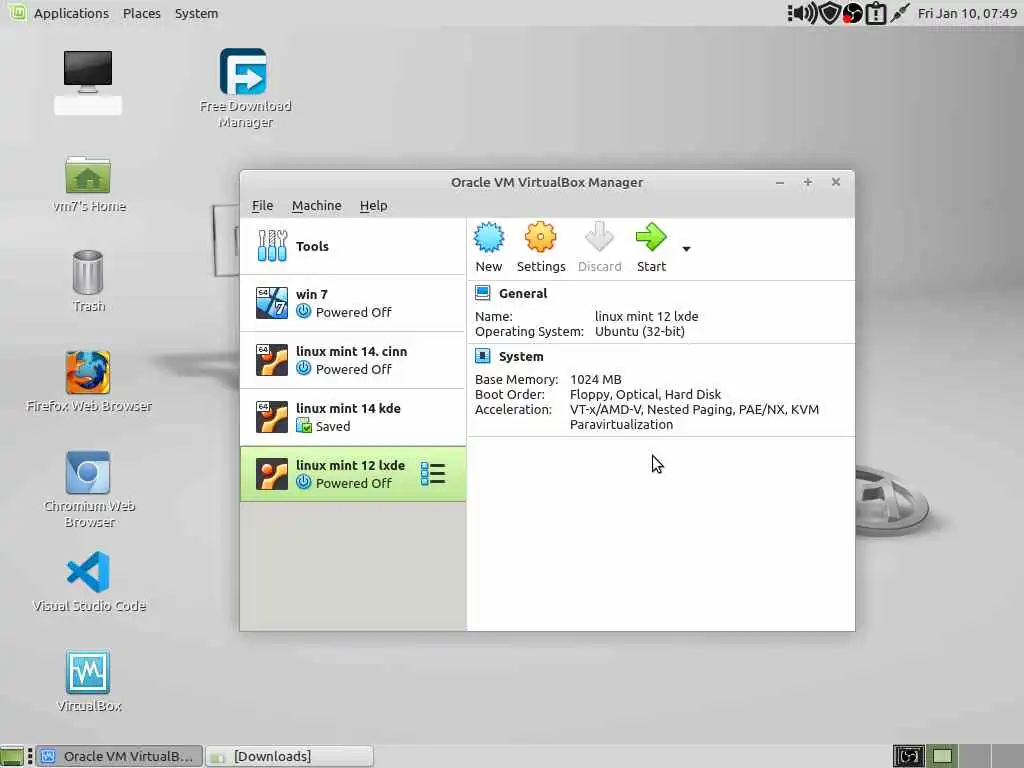Select the linux mint 14. cinn VM
Screen dimensions: 1024x768
click(x=353, y=360)
